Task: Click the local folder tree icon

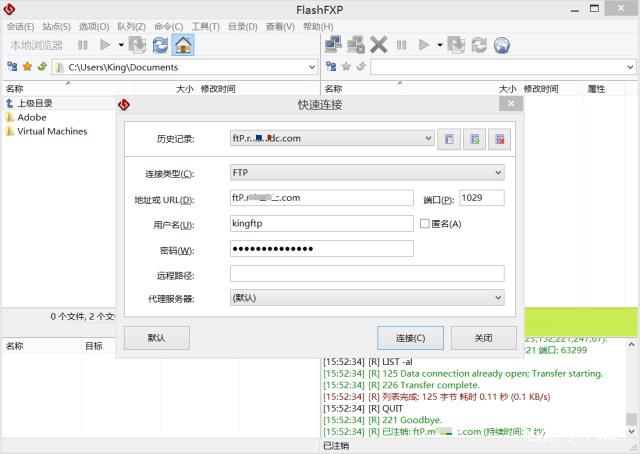Action: [x=12, y=67]
